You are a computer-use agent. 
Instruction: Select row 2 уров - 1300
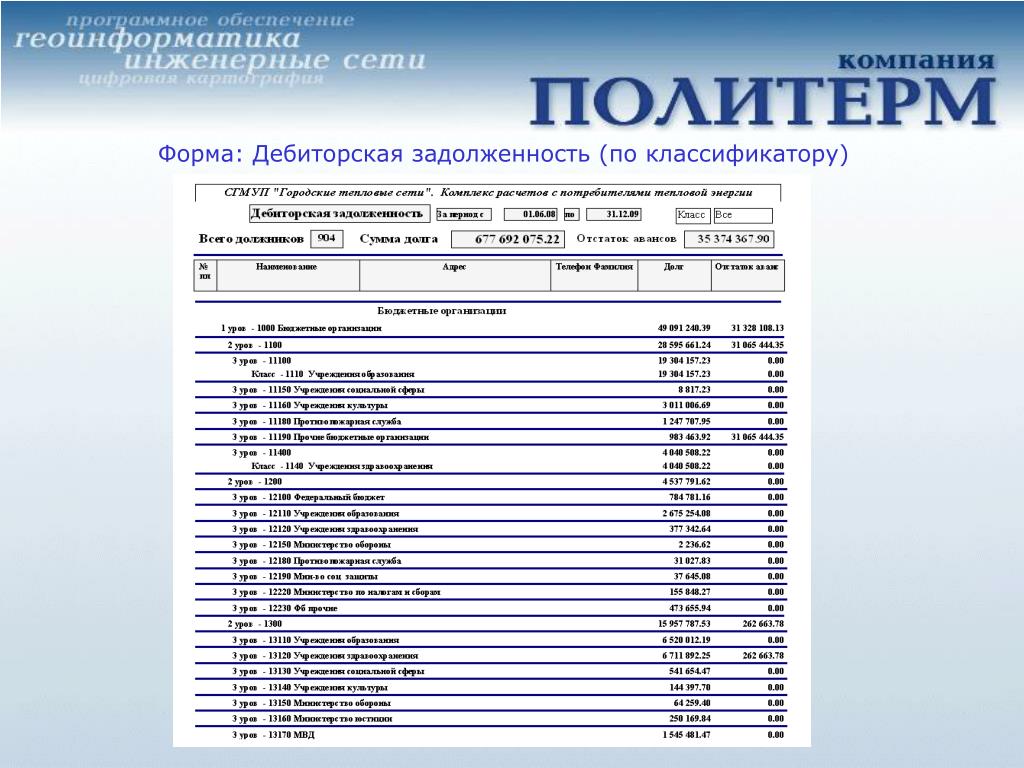(x=490, y=624)
